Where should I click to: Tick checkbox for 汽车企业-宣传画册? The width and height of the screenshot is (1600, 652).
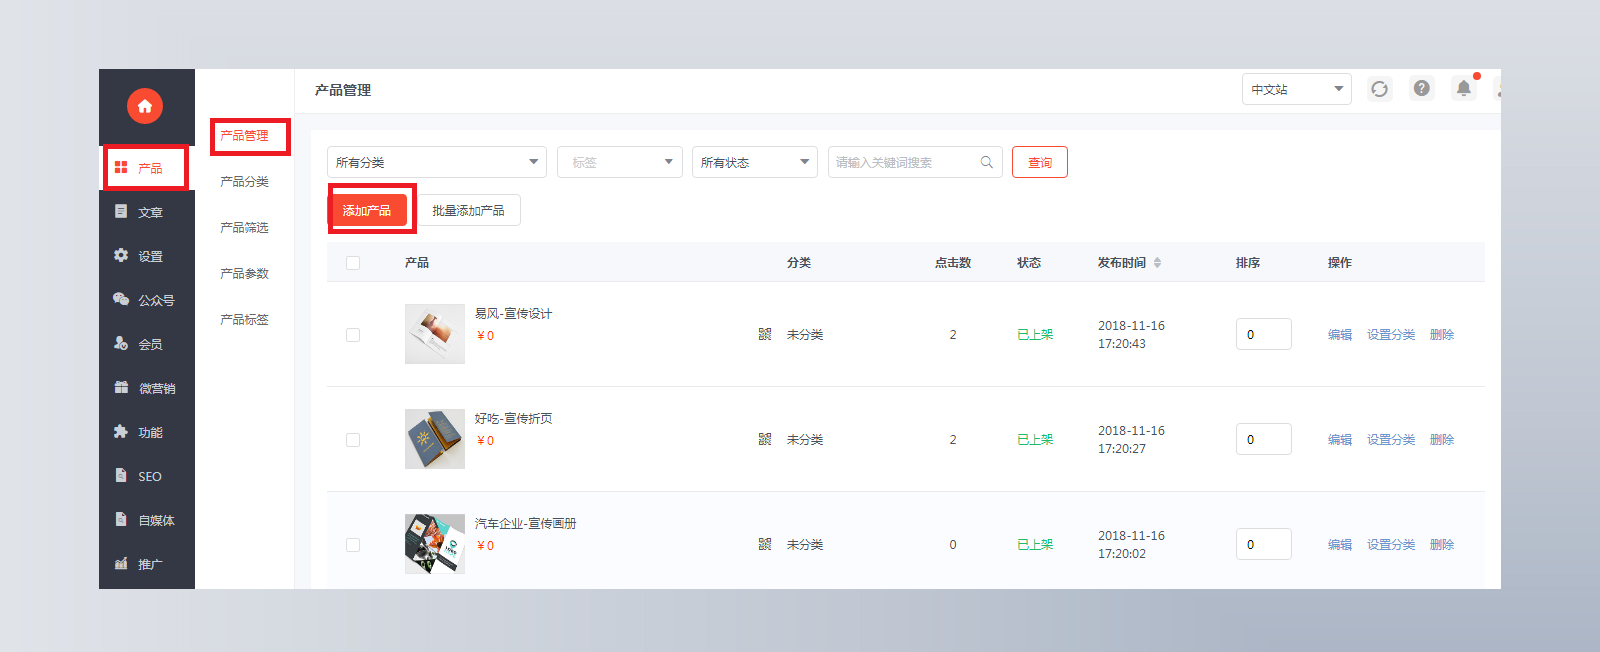353,545
